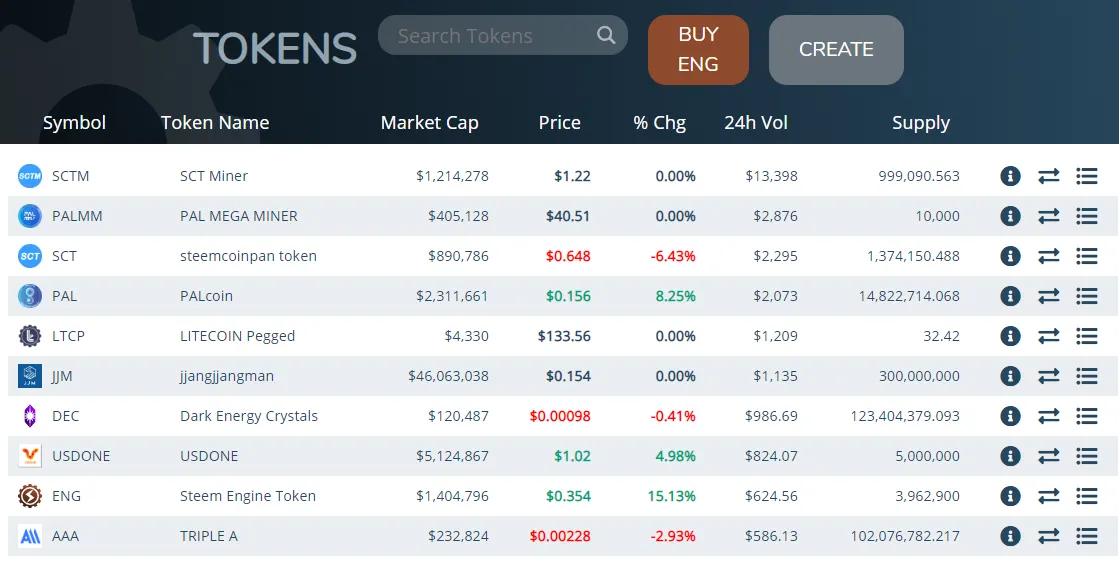Click list icon in AAA row
This screenshot has height=562, width=1119.
[1086, 536]
